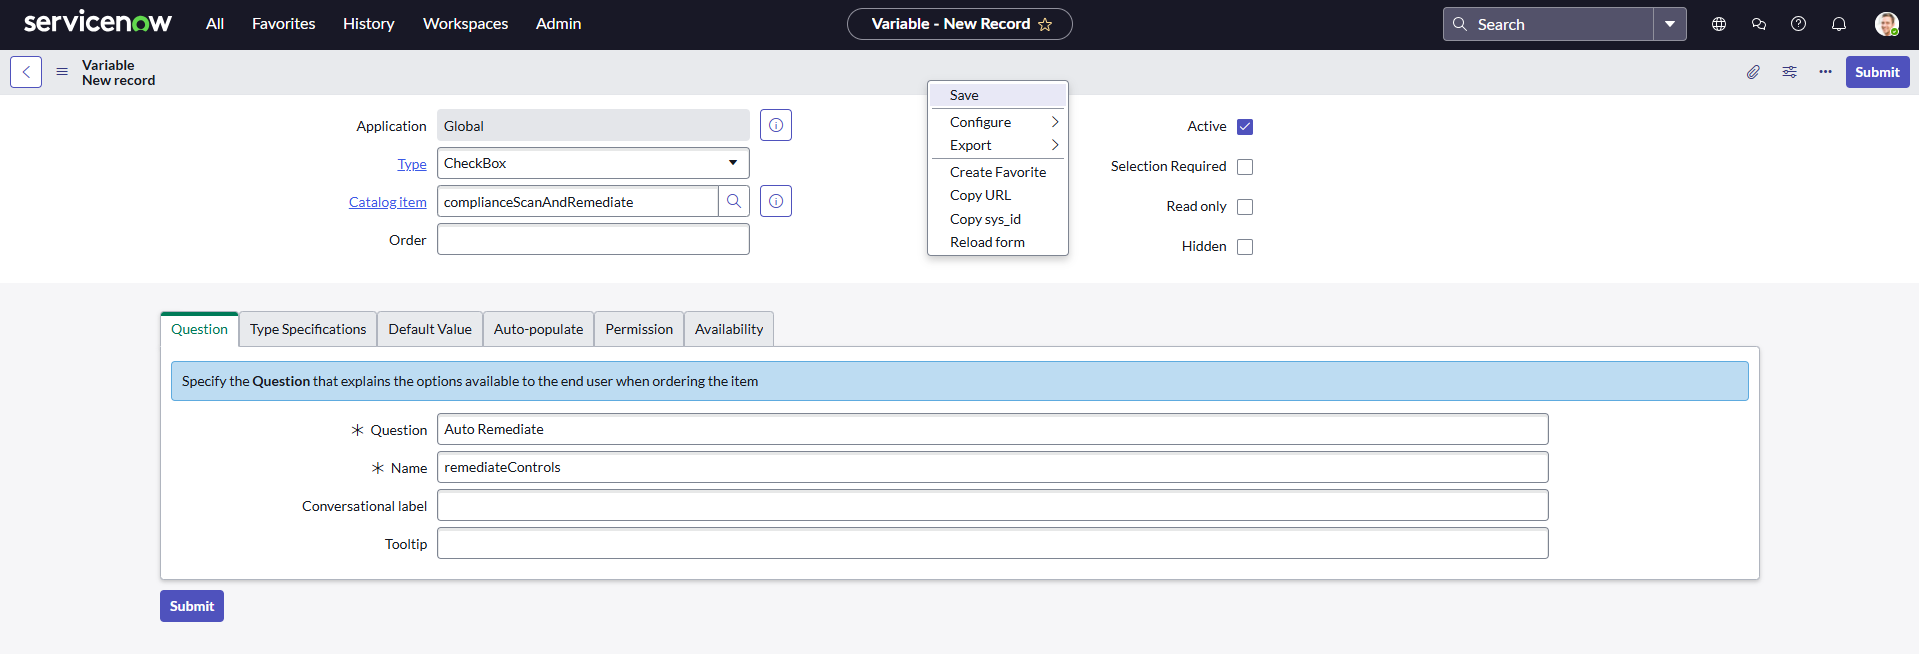Click the ServiceNow logo
Viewport: 1919px width, 654px height.
[x=97, y=22]
